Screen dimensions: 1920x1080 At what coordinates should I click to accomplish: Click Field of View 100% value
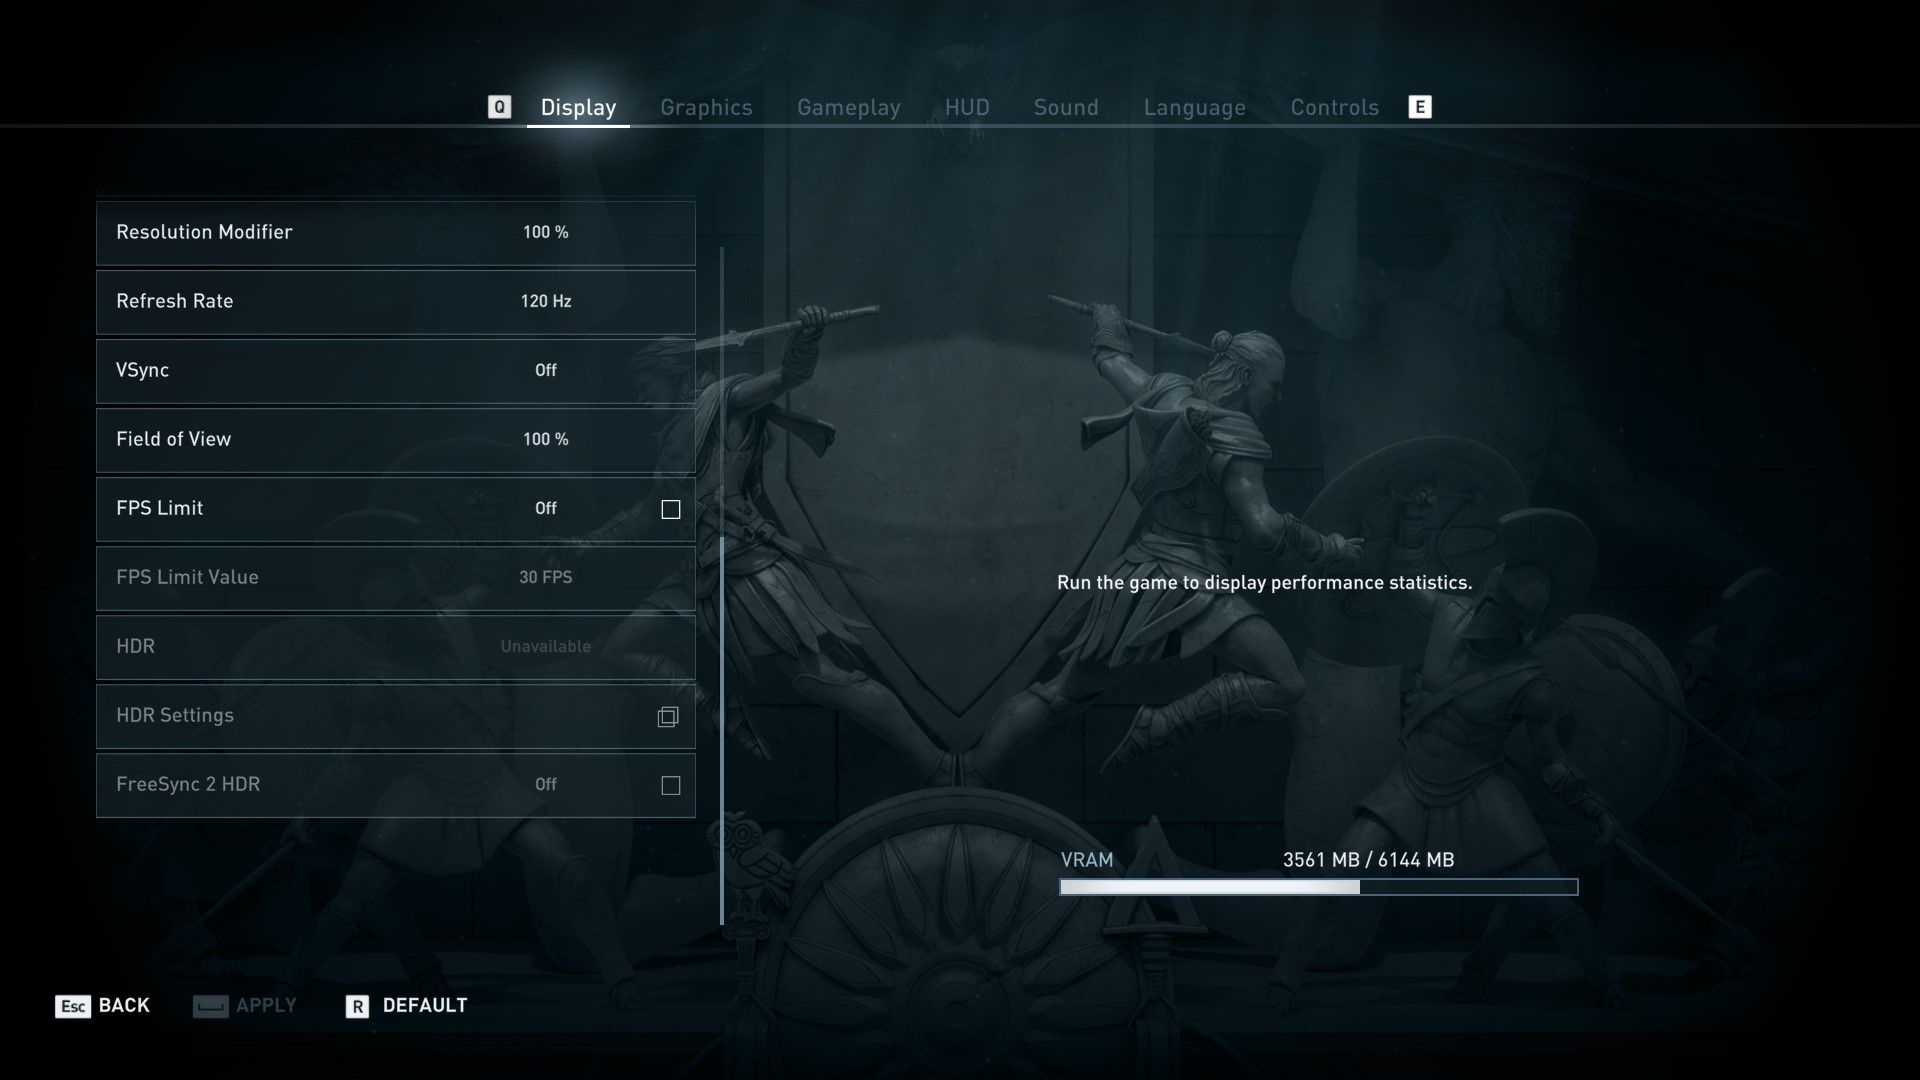point(545,439)
